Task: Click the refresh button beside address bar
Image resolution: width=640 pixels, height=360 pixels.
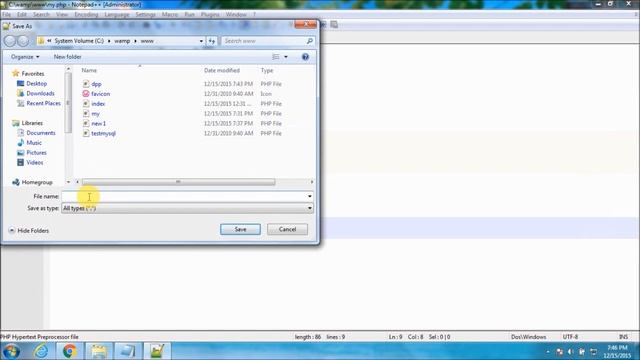Action: click(212, 41)
